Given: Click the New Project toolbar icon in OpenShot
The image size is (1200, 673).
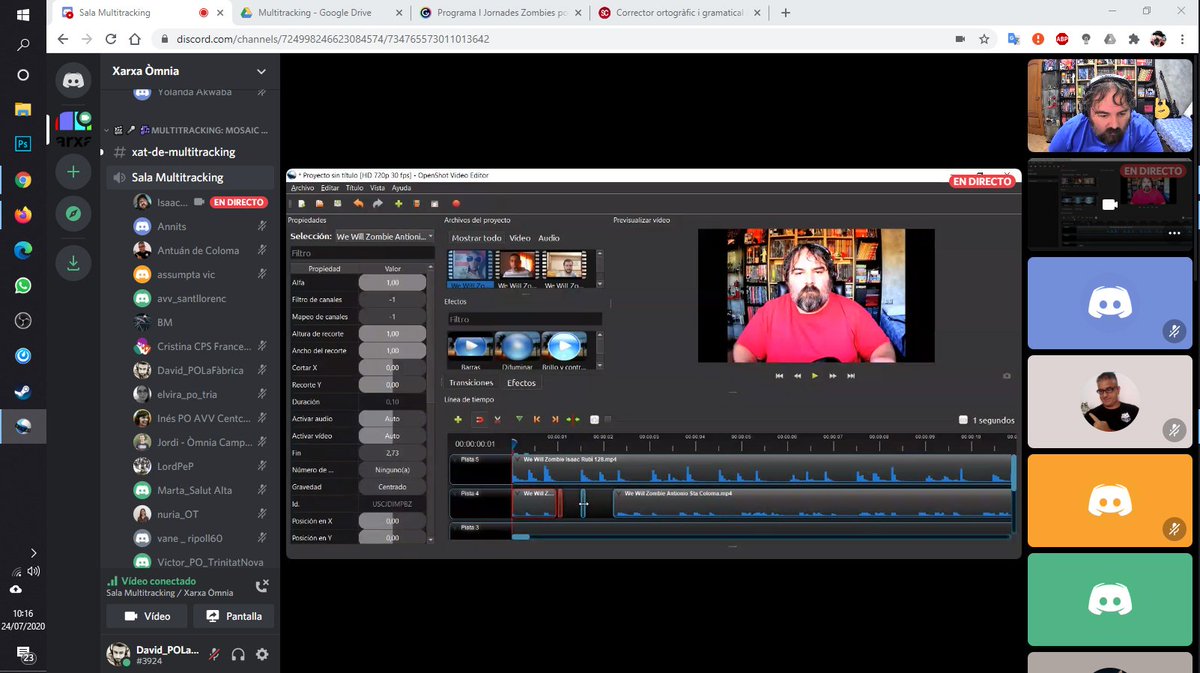Looking at the screenshot, I should click(x=301, y=204).
